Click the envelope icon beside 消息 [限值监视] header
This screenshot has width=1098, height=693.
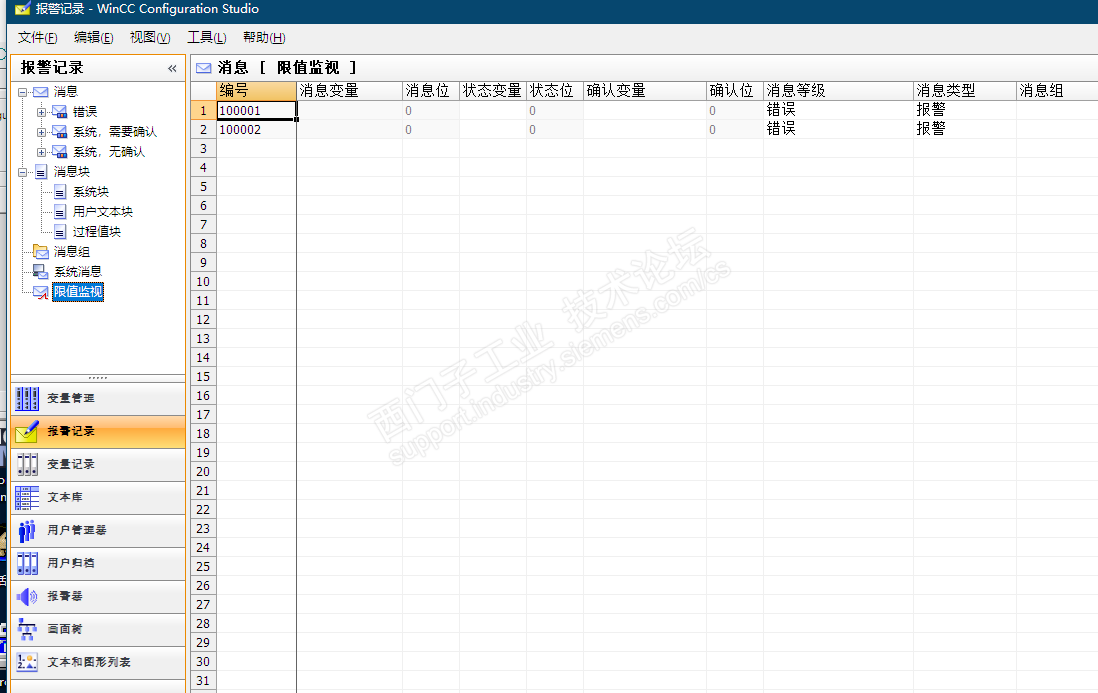tap(204, 68)
